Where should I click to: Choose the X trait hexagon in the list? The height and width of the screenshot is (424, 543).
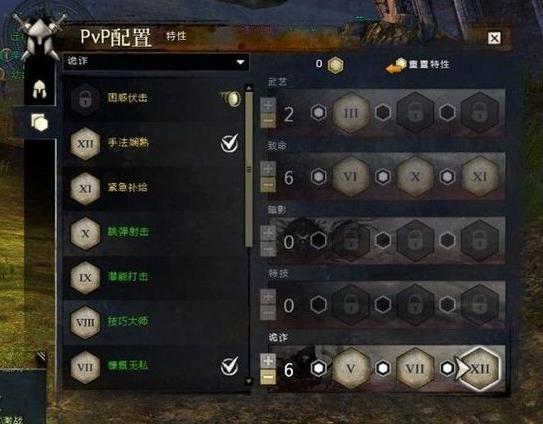[85, 233]
